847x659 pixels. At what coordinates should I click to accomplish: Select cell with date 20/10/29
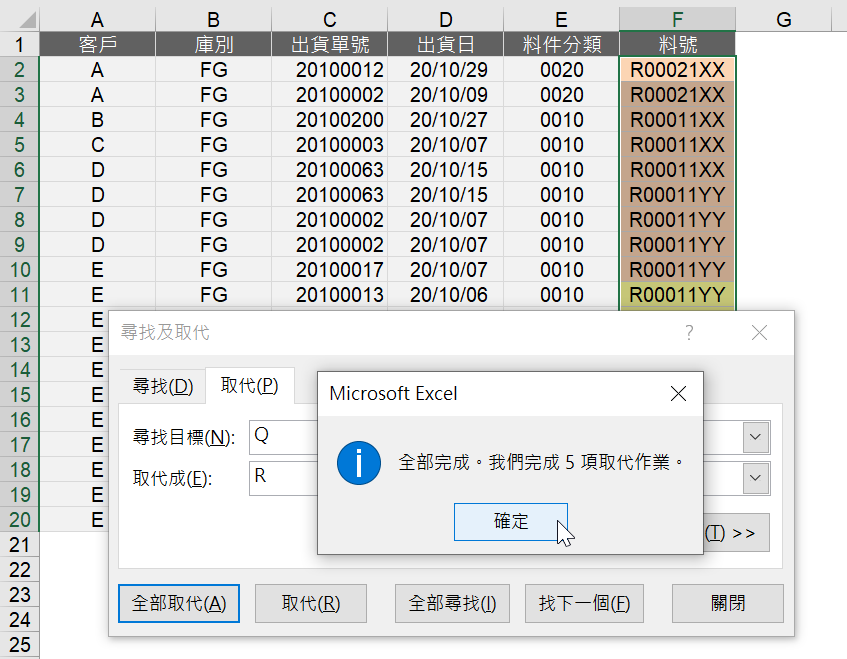coord(446,70)
